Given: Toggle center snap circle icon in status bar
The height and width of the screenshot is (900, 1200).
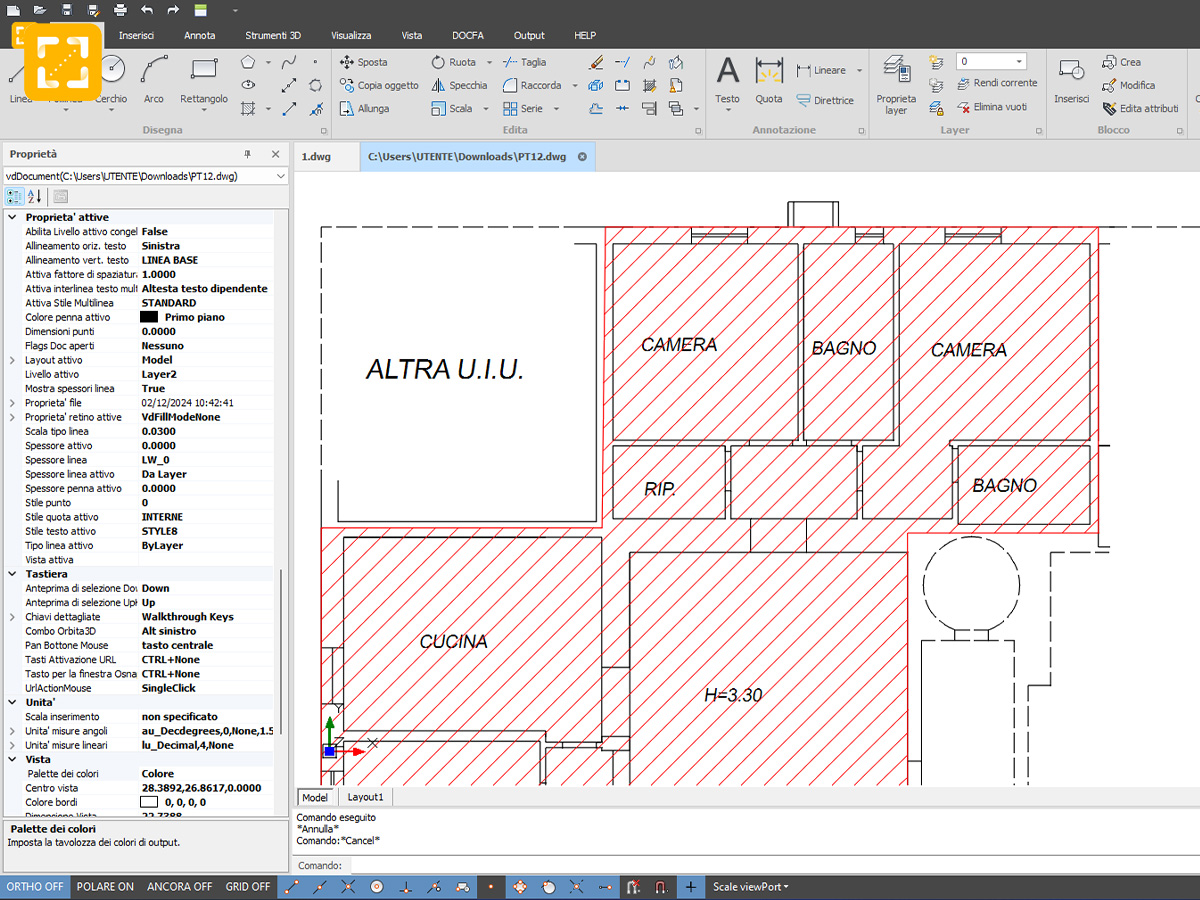Looking at the screenshot, I should tap(377, 887).
